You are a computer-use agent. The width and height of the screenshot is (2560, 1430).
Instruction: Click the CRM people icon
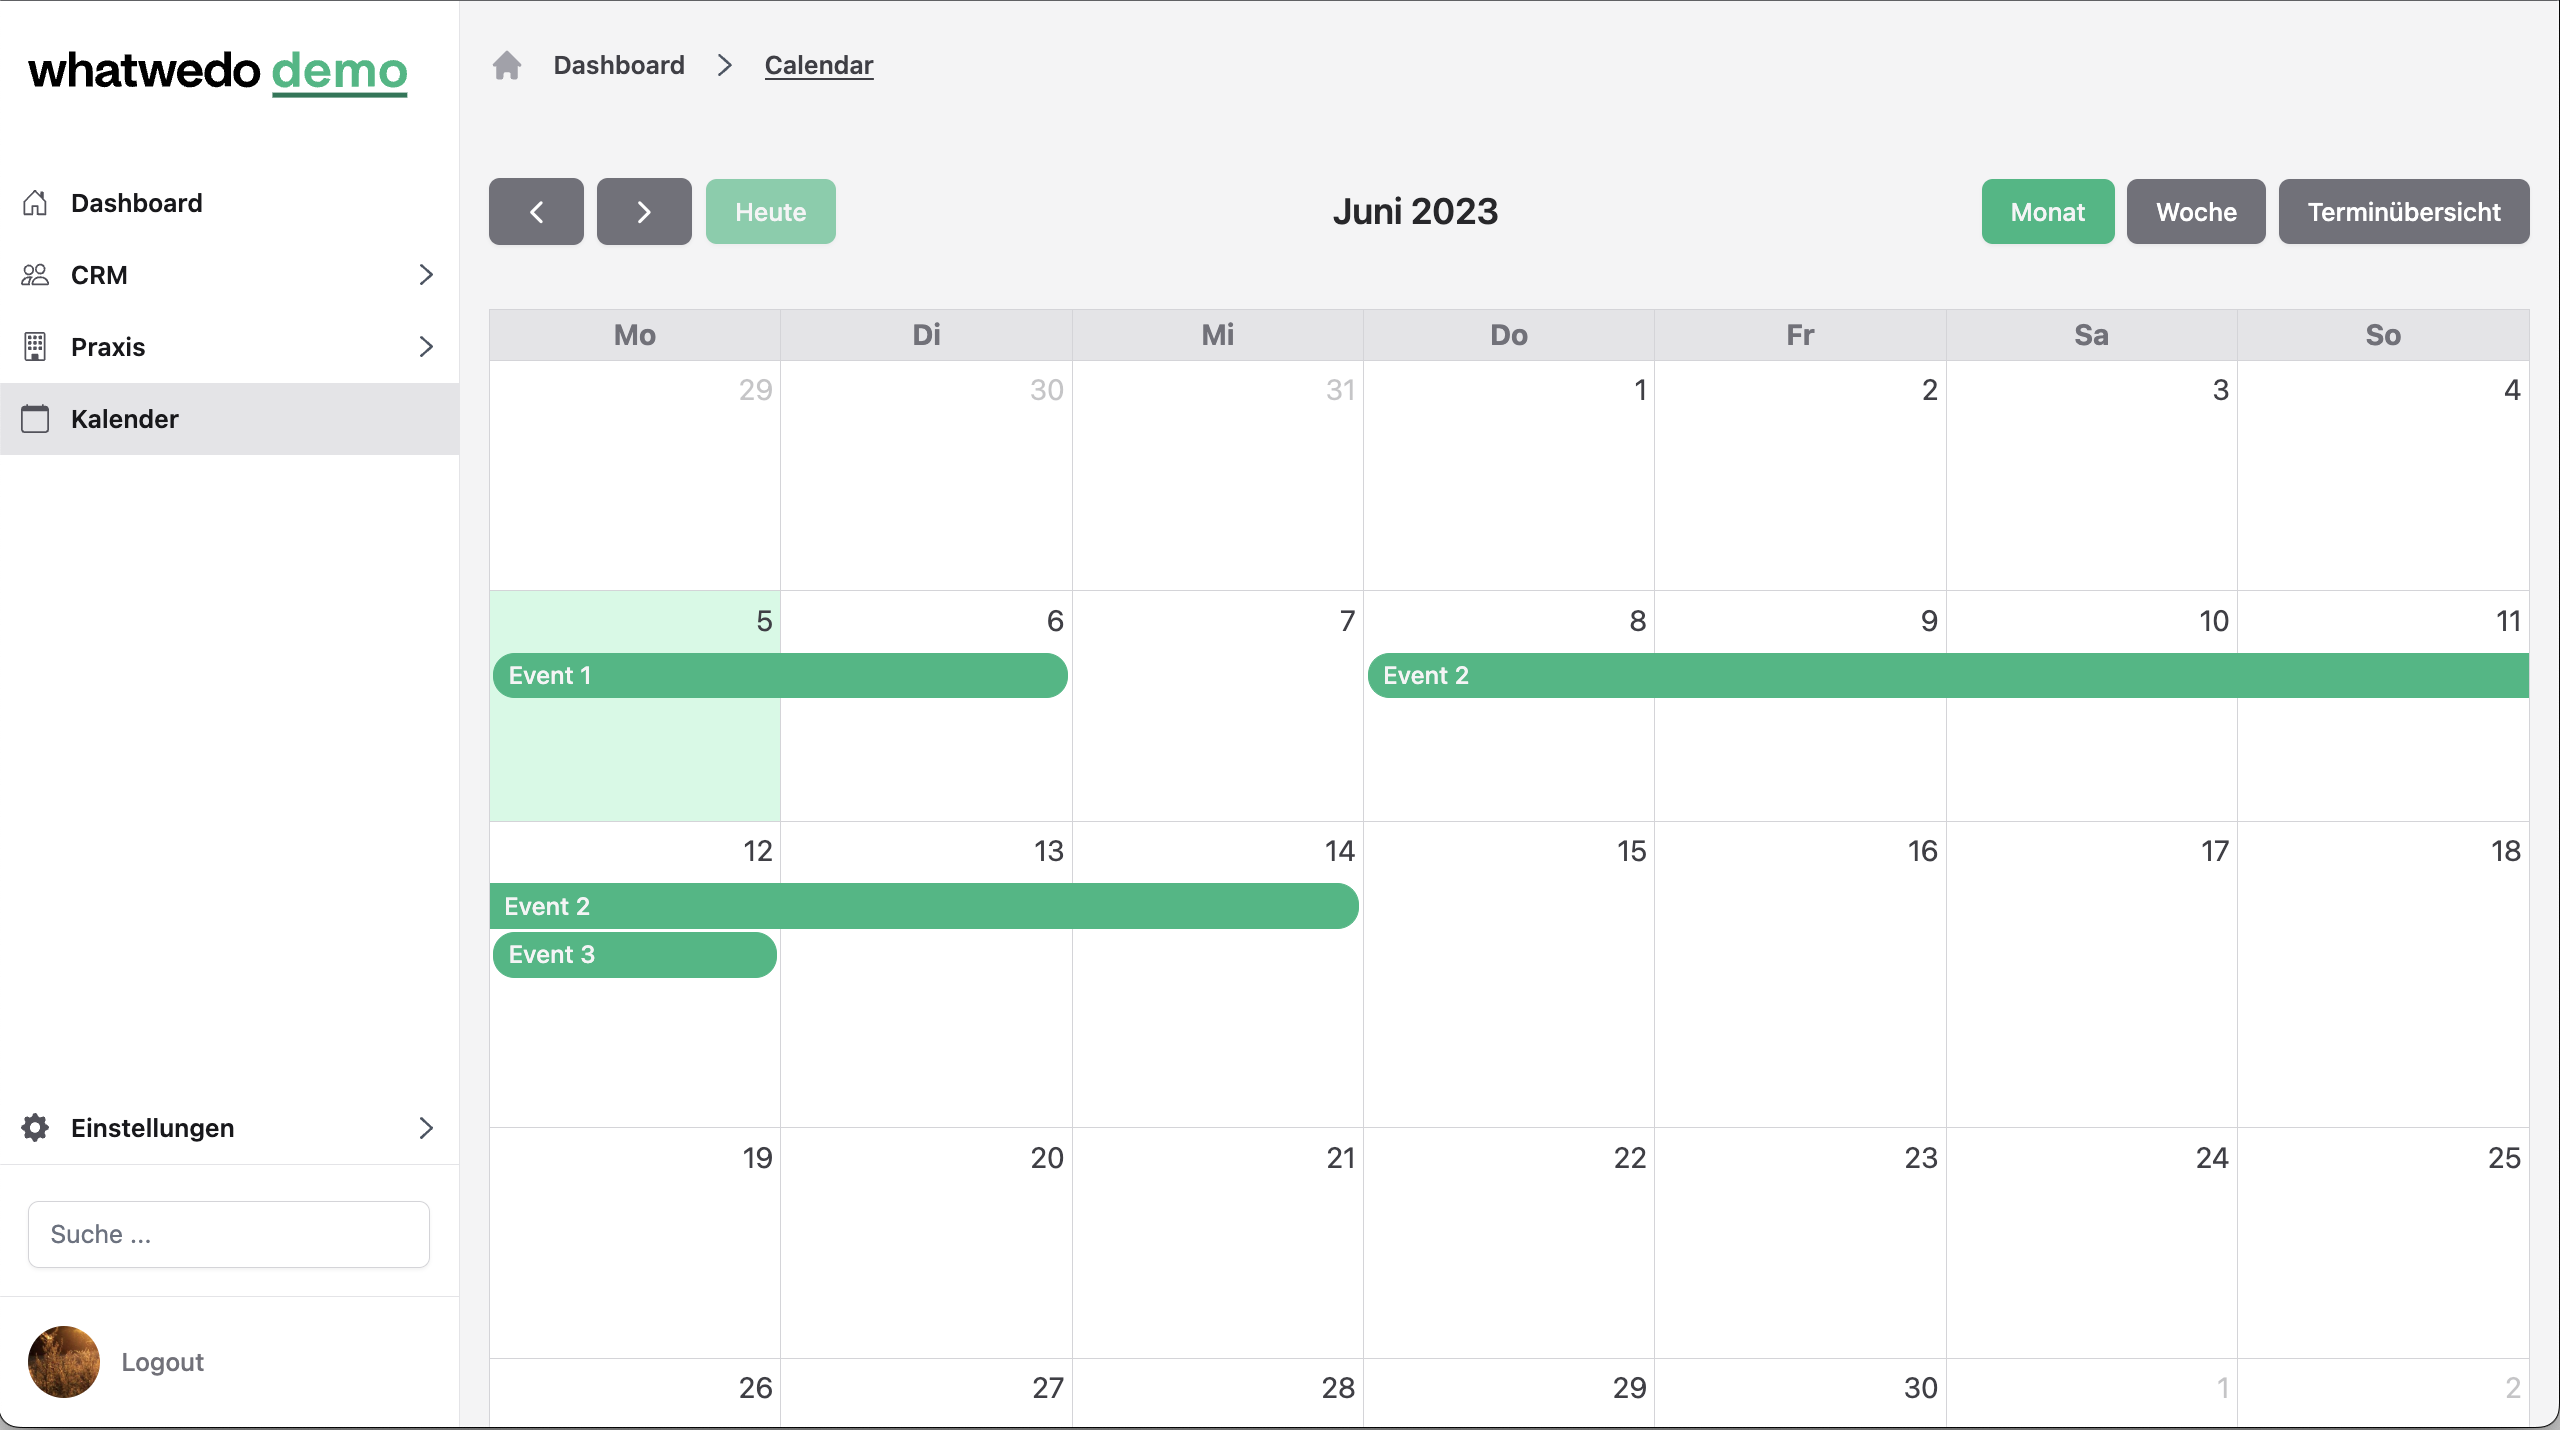click(35, 275)
